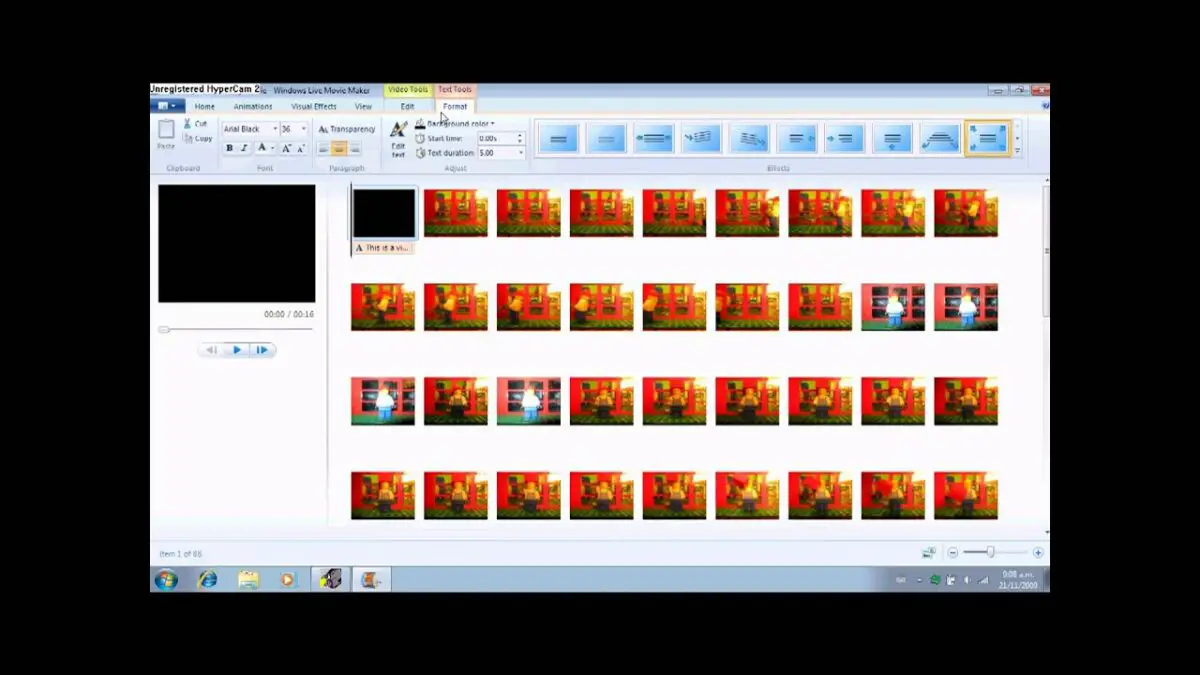Click the zoom slider in status bar
The image size is (1200, 675).
coord(994,552)
